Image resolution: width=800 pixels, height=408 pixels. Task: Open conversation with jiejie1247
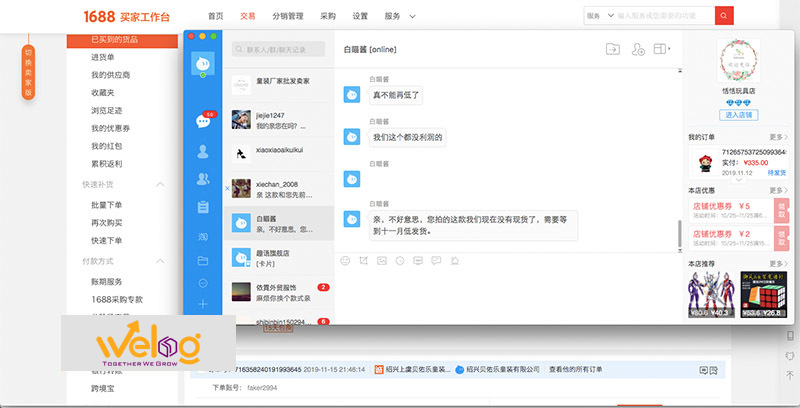(x=279, y=120)
